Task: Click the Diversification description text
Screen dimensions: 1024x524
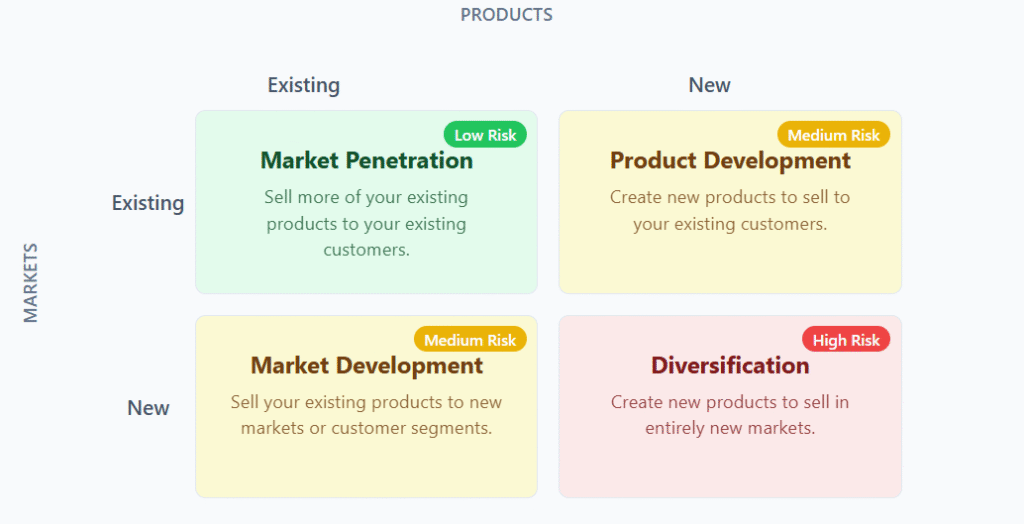Action: point(730,415)
